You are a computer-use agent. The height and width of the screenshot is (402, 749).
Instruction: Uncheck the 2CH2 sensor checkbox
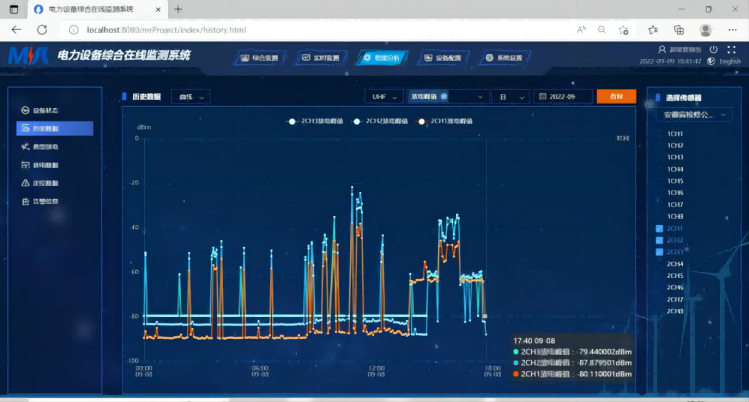click(659, 240)
